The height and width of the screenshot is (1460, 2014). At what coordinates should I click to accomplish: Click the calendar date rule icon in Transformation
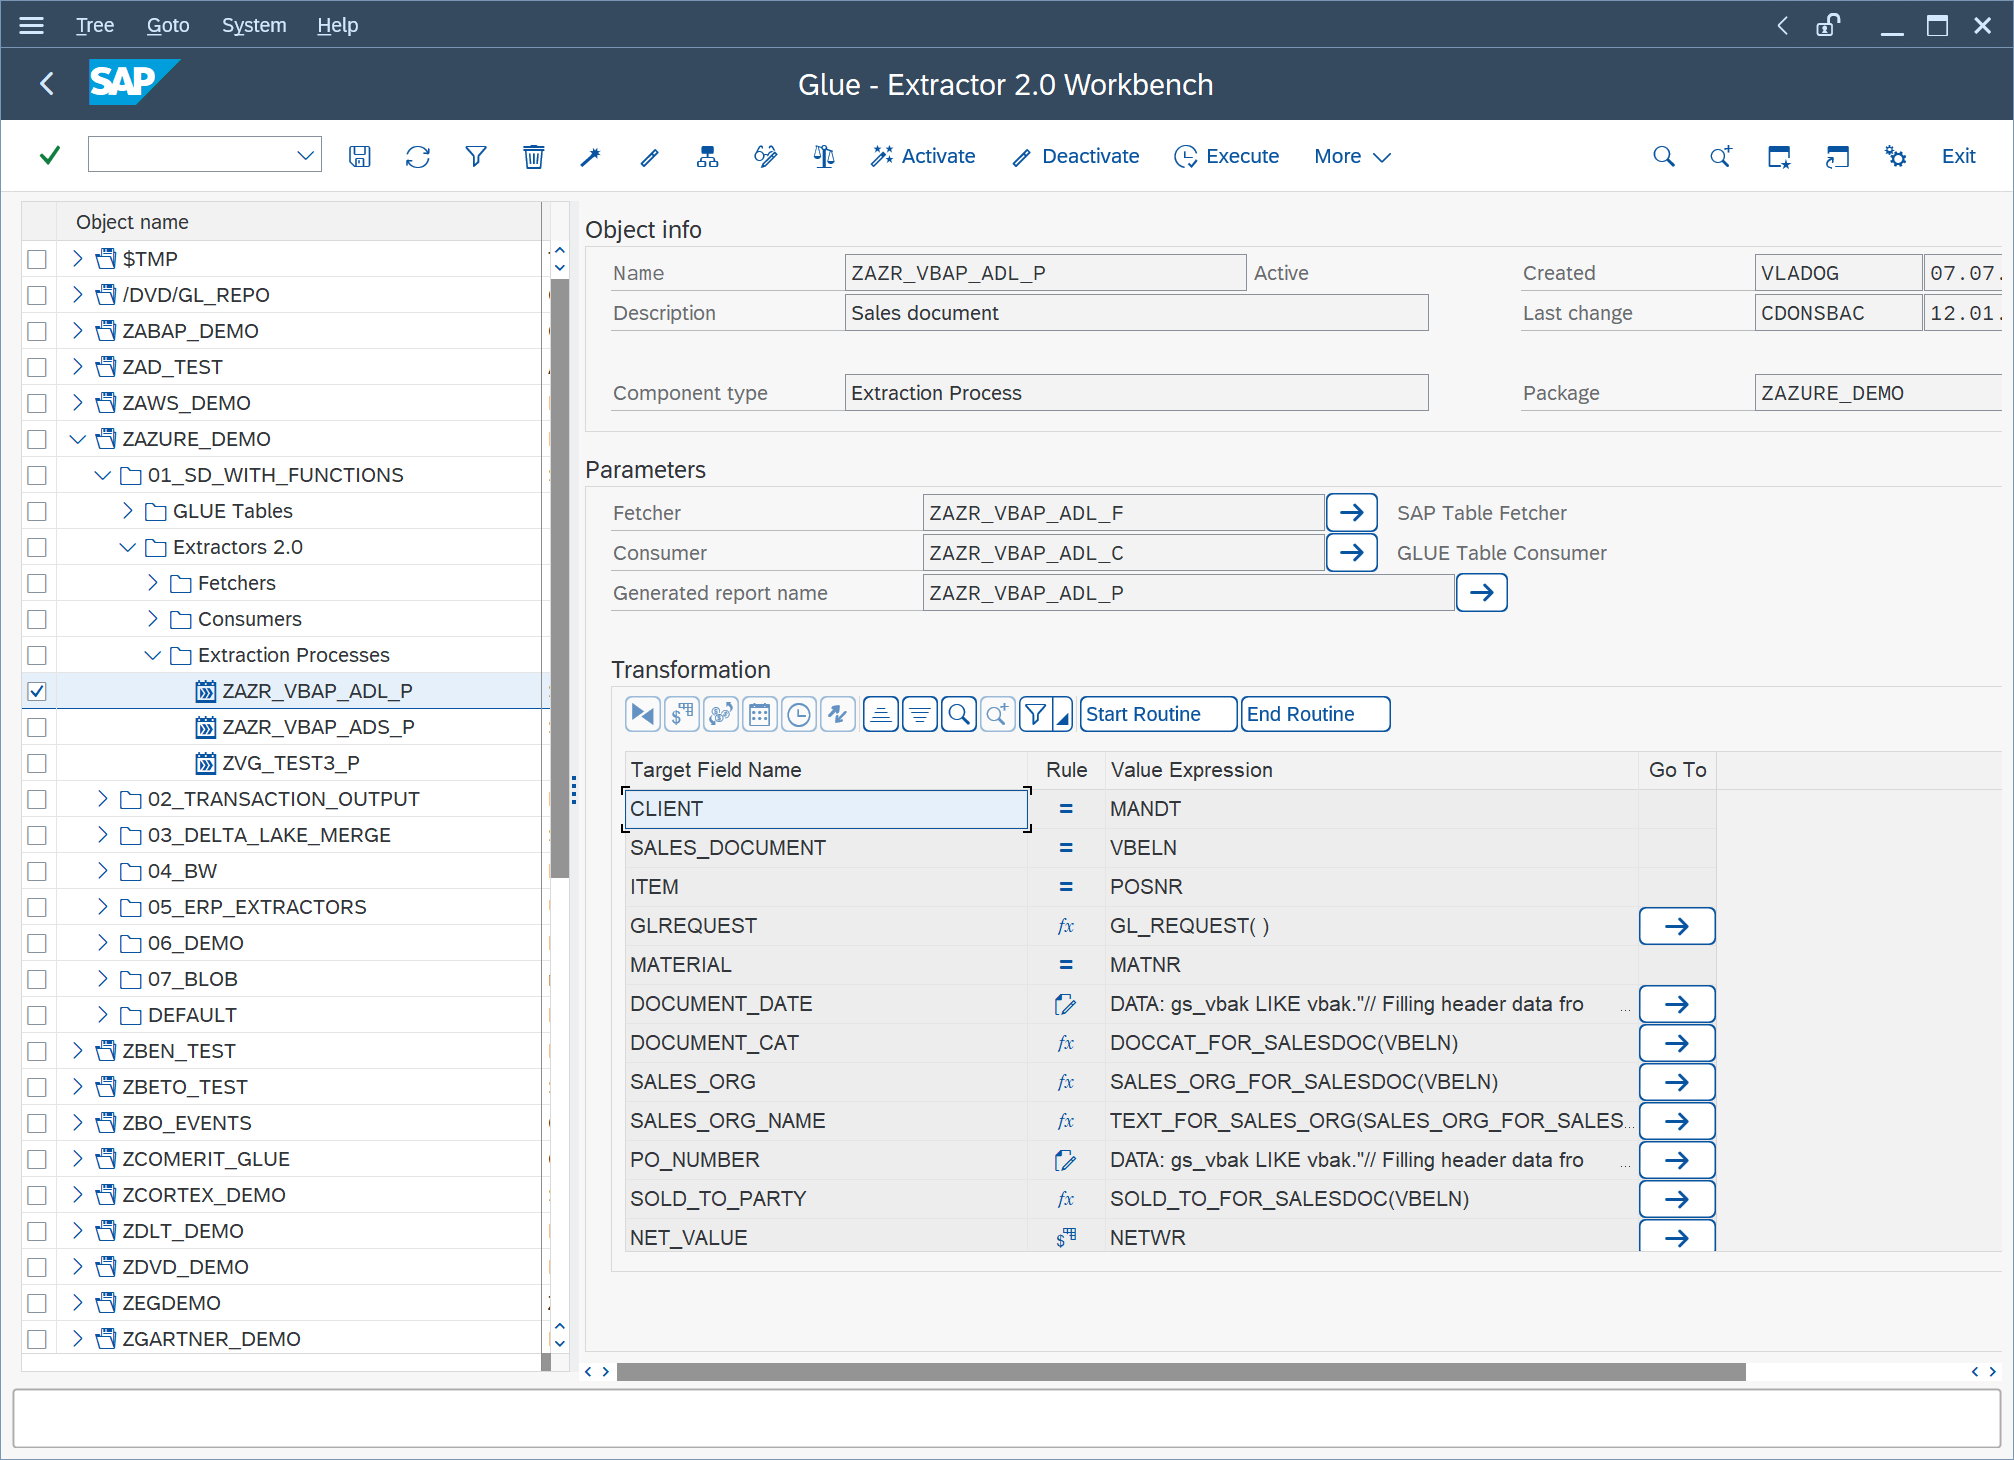click(760, 715)
